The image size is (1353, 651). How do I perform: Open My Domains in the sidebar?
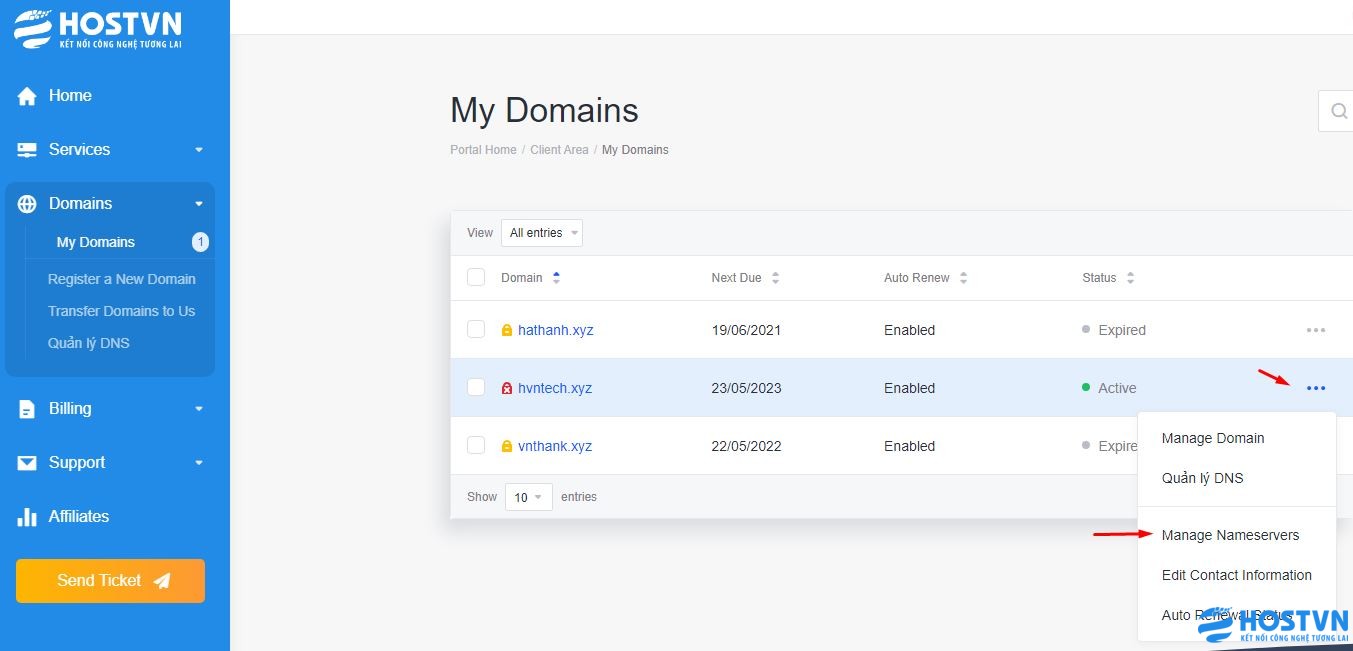(x=96, y=242)
